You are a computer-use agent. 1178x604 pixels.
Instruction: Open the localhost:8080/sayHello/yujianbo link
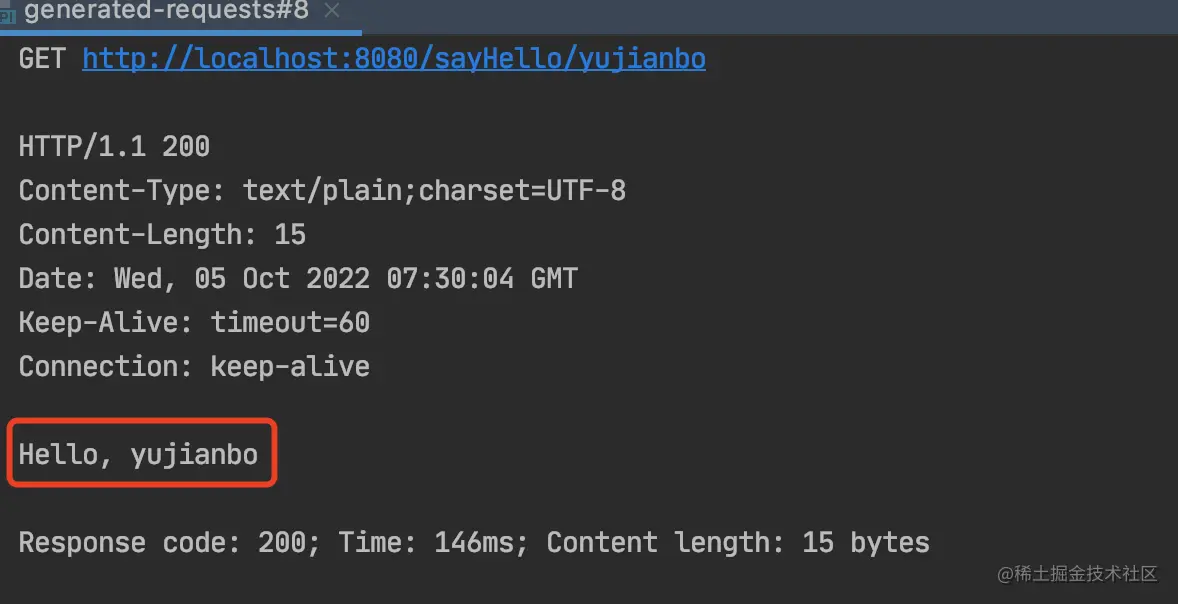[x=394, y=59]
